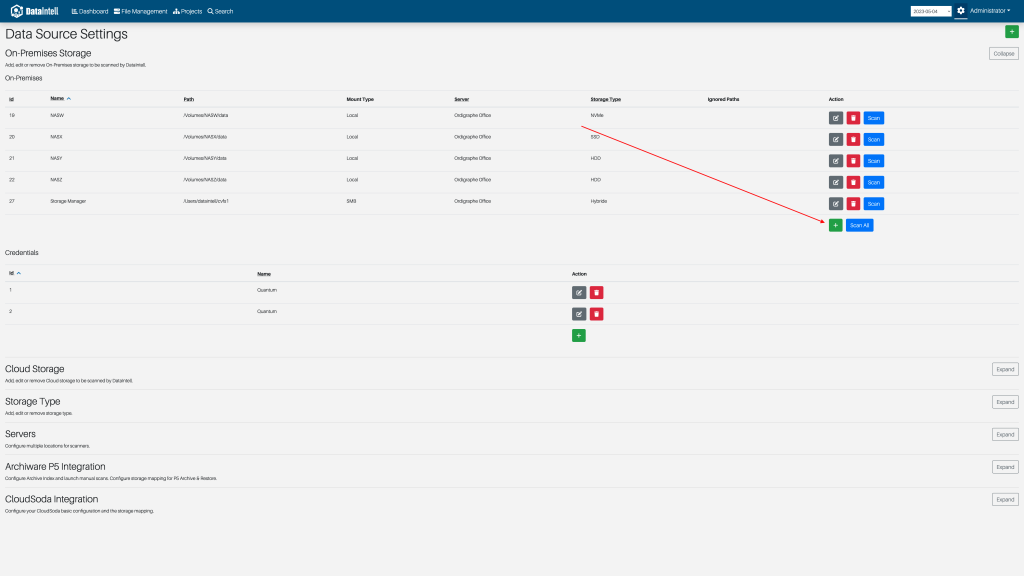Delete the credential with Id 1

click(596, 293)
